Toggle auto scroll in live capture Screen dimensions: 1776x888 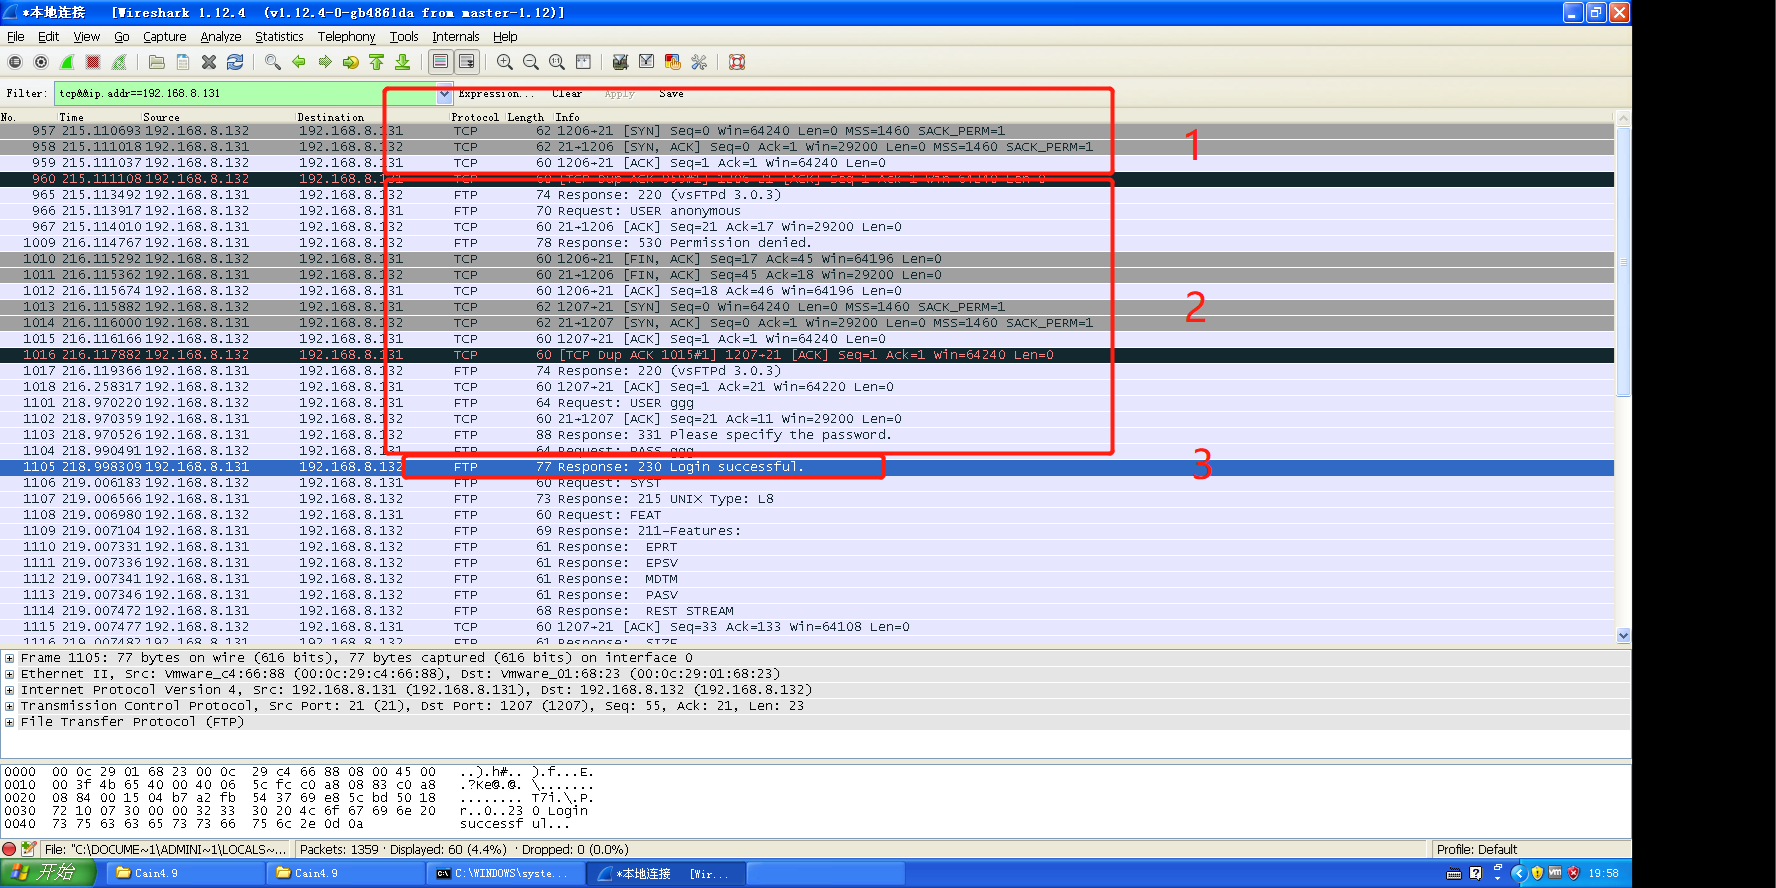click(x=467, y=62)
